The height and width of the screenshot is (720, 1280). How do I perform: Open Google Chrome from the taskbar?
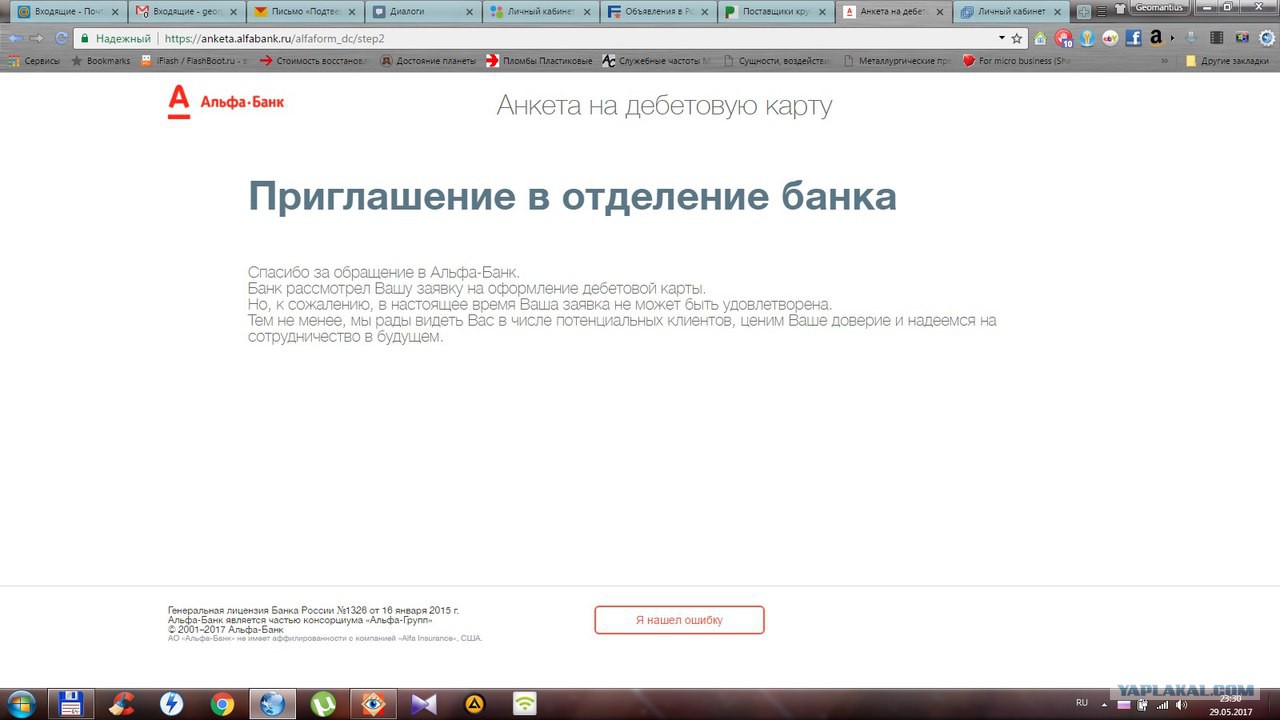click(222, 704)
